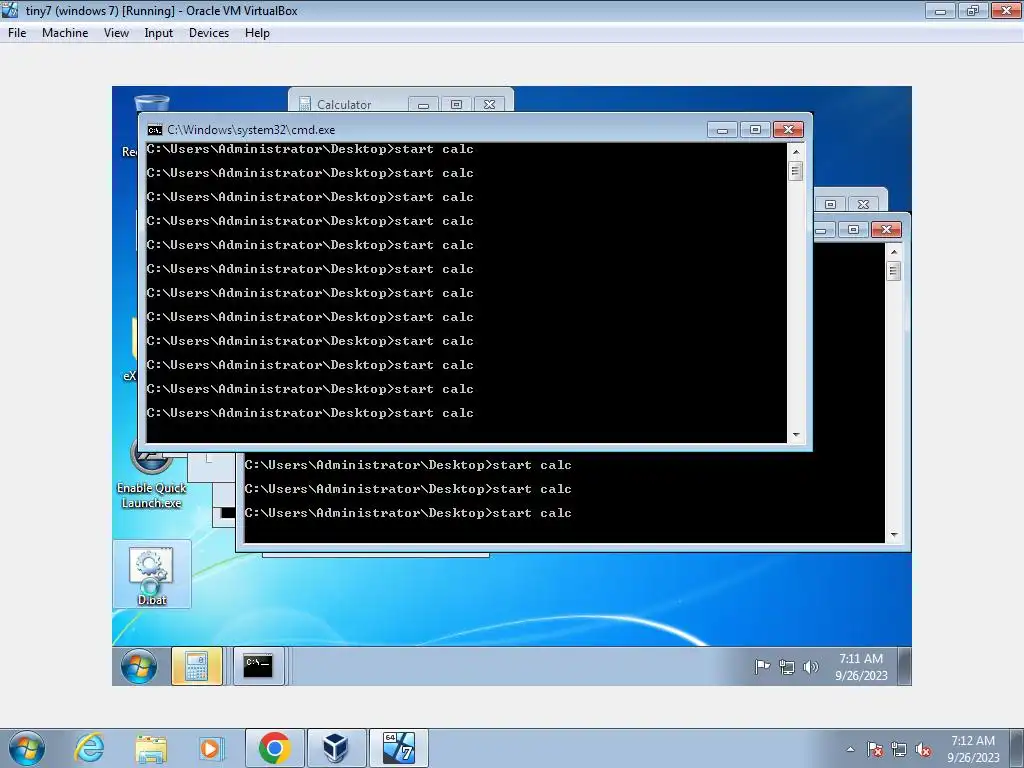Image resolution: width=1024 pixels, height=768 pixels.
Task: Select the D.bat desktop file
Action: [x=152, y=575]
